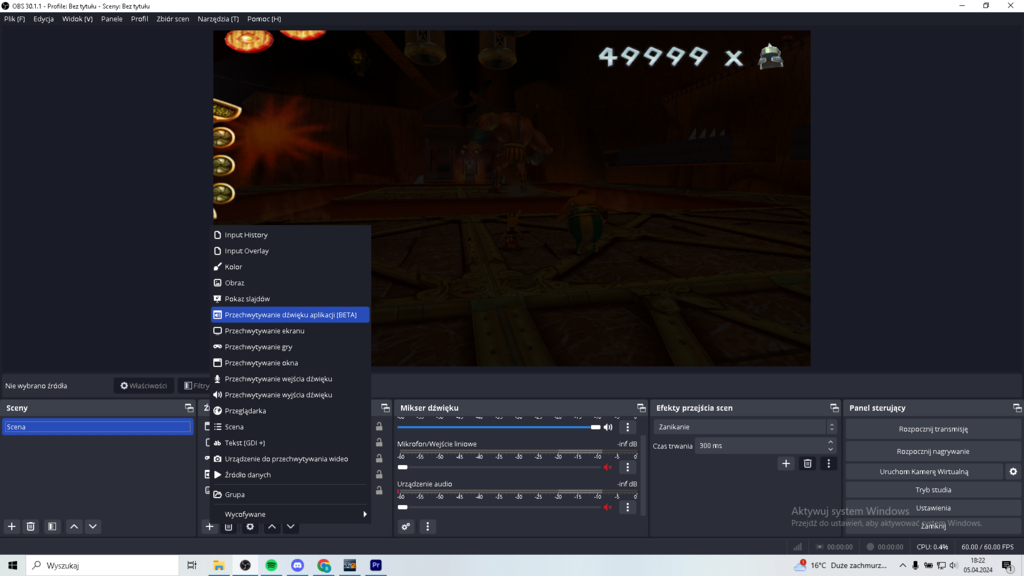1024x576 pixels.
Task: Open Discord from the Windows taskbar
Action: (298, 566)
